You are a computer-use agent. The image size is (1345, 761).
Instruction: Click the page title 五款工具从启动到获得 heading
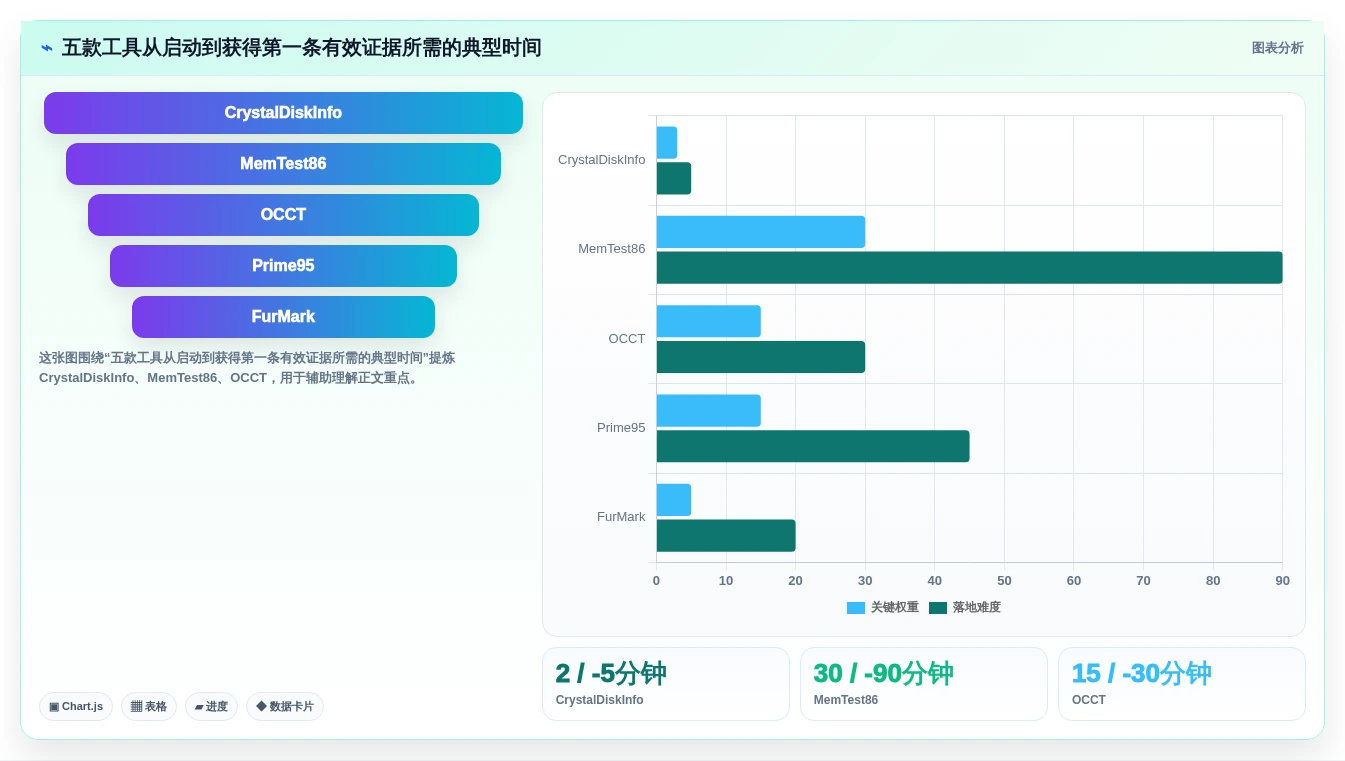tap(301, 48)
